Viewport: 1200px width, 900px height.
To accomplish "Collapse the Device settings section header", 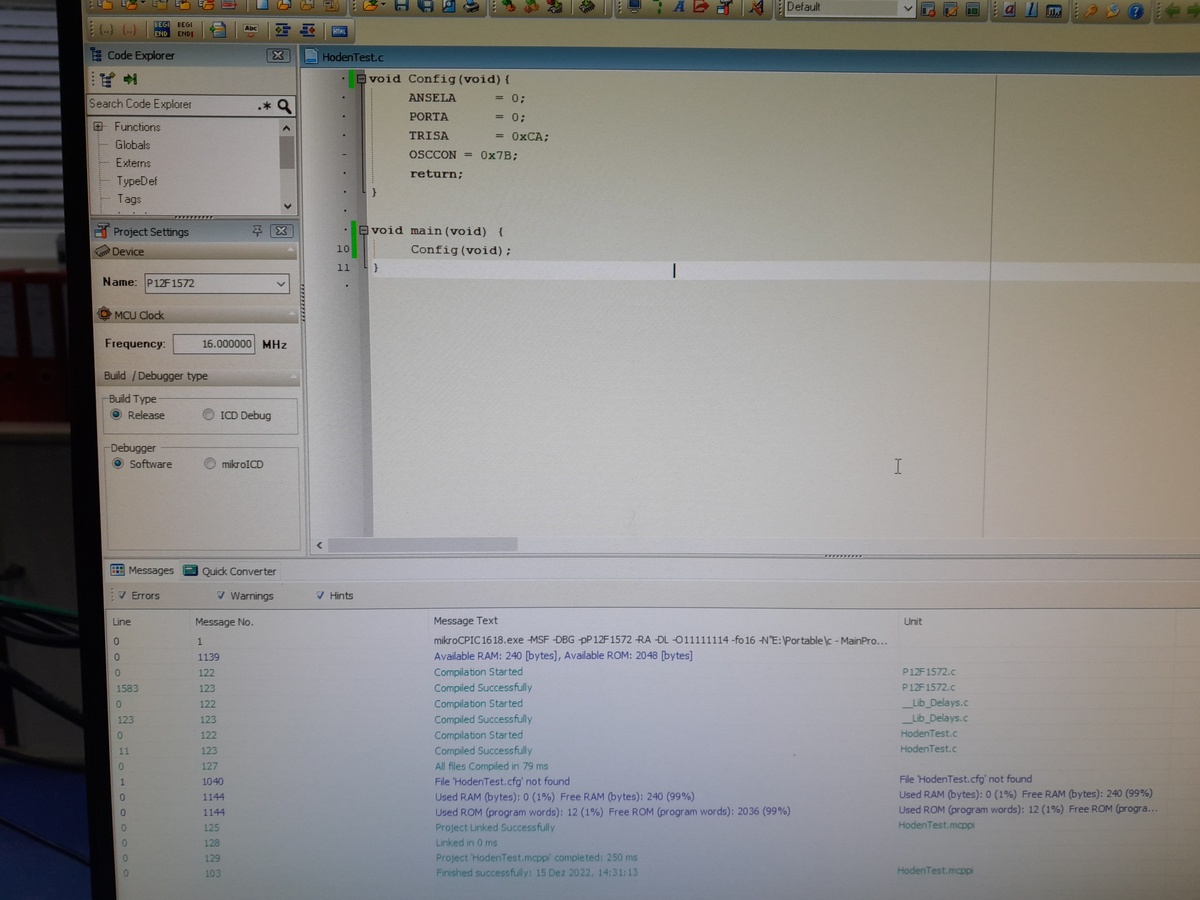I will [x=195, y=251].
